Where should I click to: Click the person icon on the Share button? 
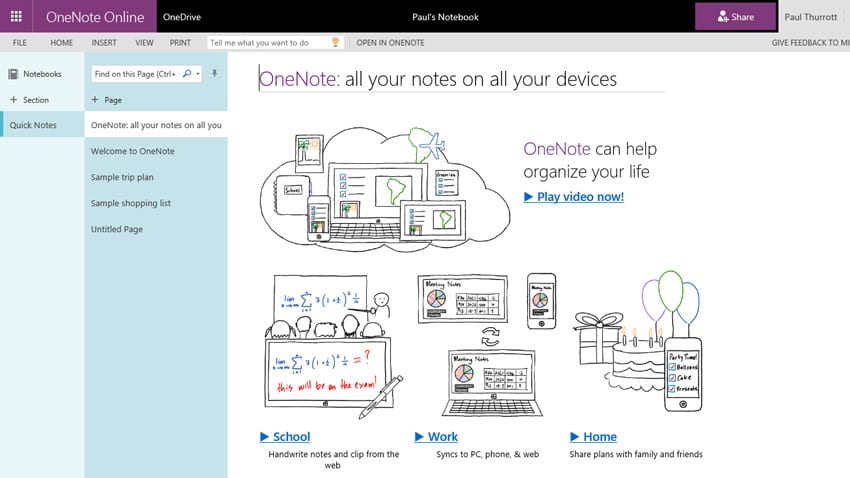point(723,17)
